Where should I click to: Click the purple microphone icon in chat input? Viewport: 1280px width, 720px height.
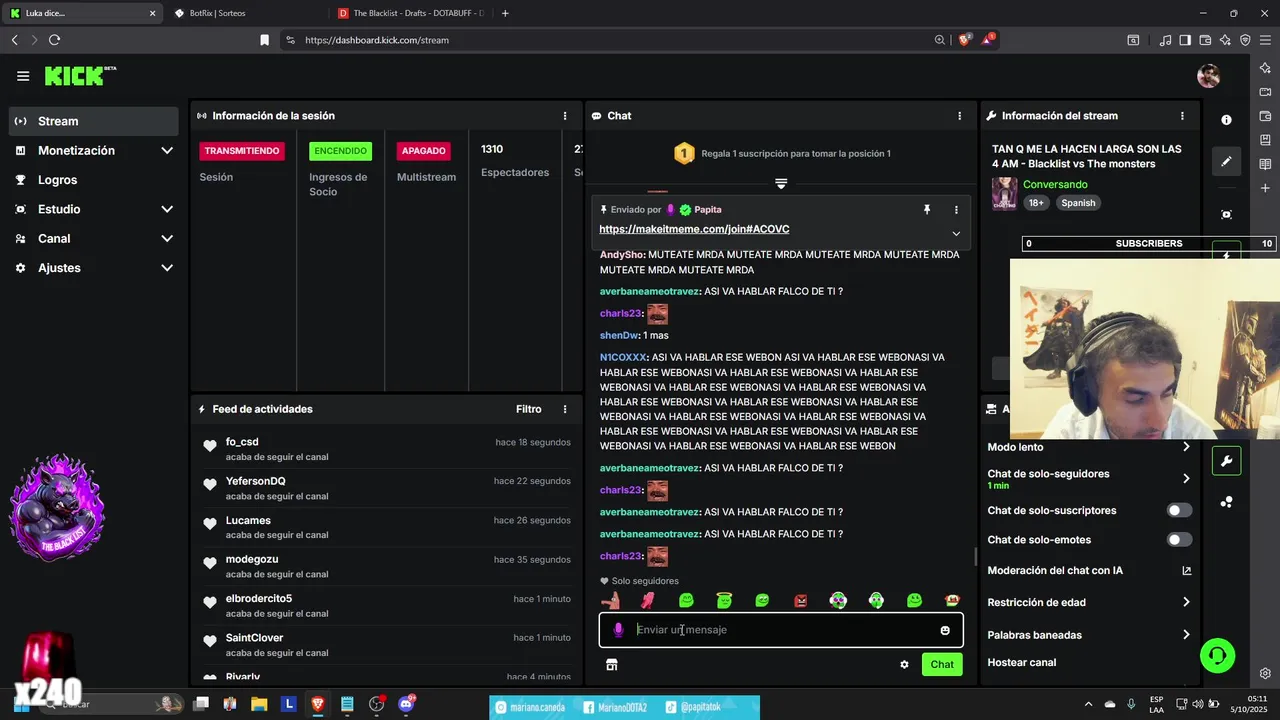pos(618,630)
